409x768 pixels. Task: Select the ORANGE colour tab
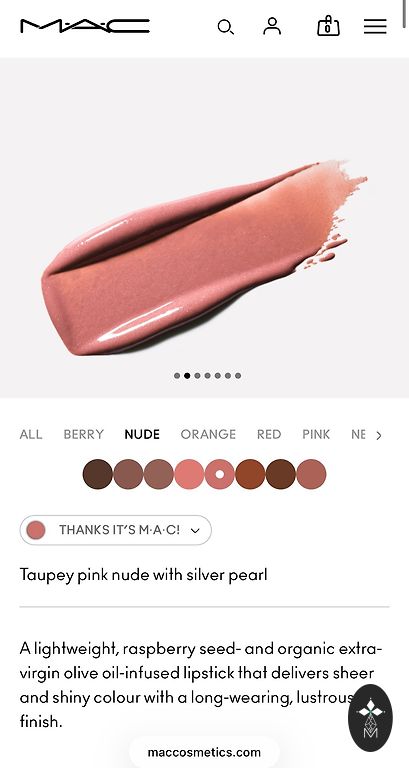[x=208, y=434]
